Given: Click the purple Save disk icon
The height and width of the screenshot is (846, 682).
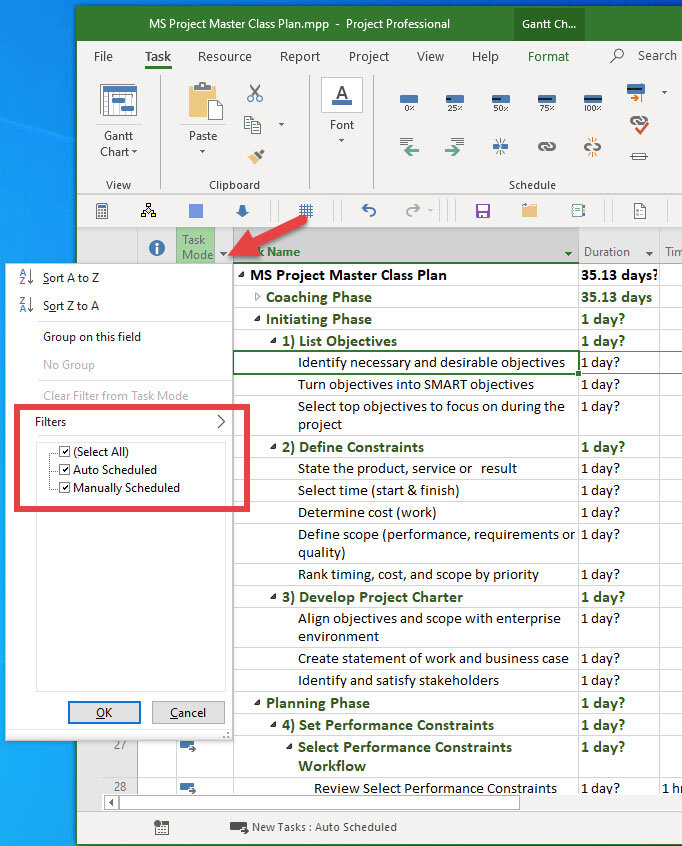Looking at the screenshot, I should (x=483, y=211).
